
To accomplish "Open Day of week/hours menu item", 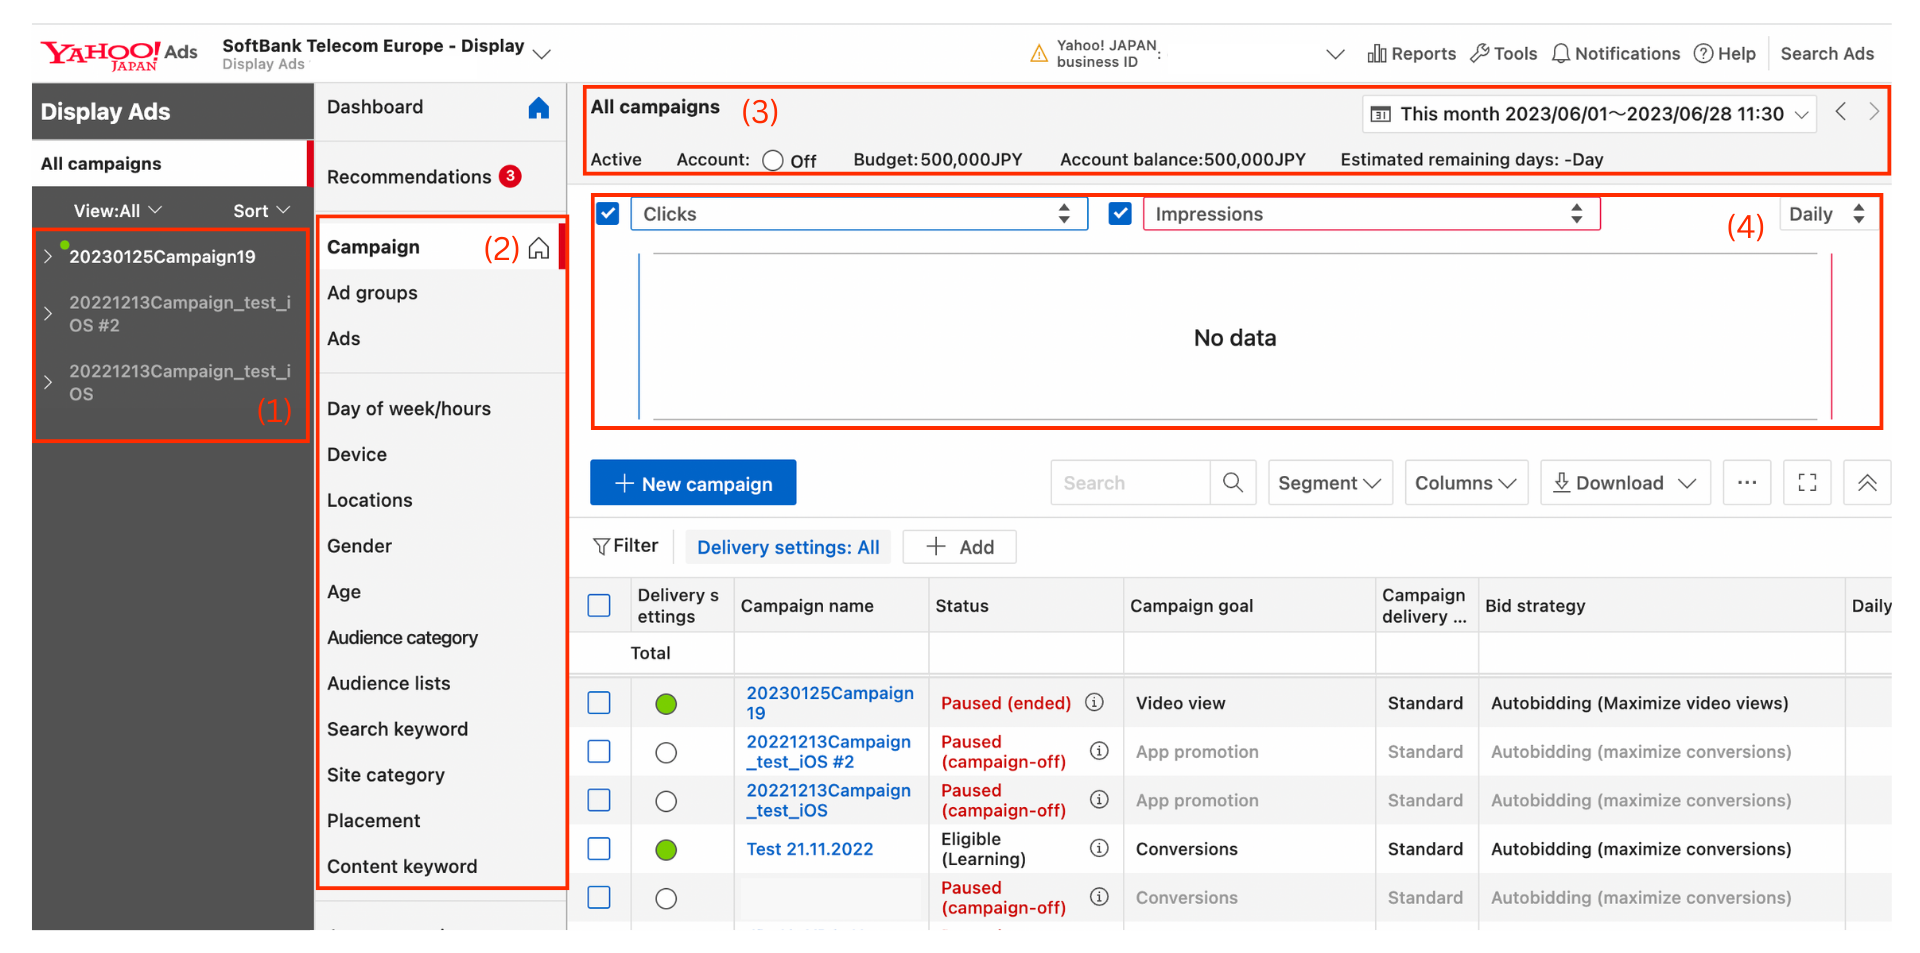I will pos(408,408).
